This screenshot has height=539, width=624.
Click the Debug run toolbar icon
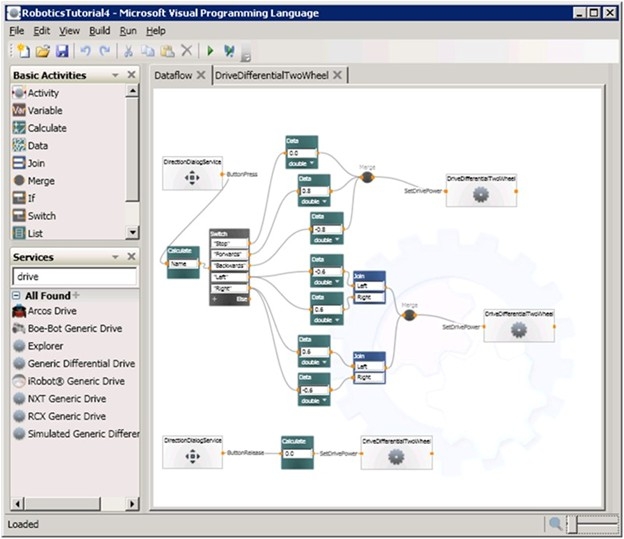(x=229, y=51)
